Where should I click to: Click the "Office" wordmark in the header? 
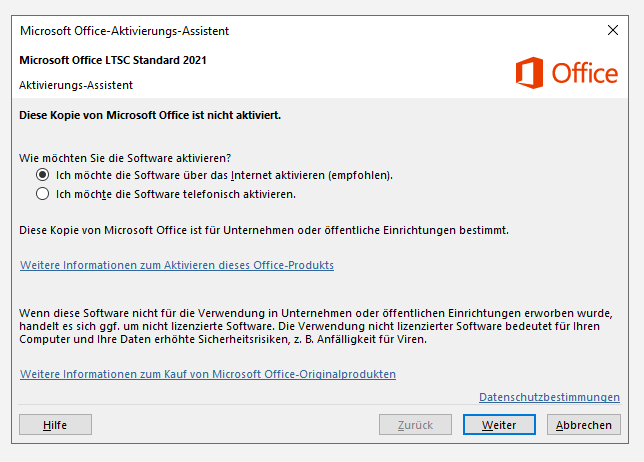click(x=585, y=73)
